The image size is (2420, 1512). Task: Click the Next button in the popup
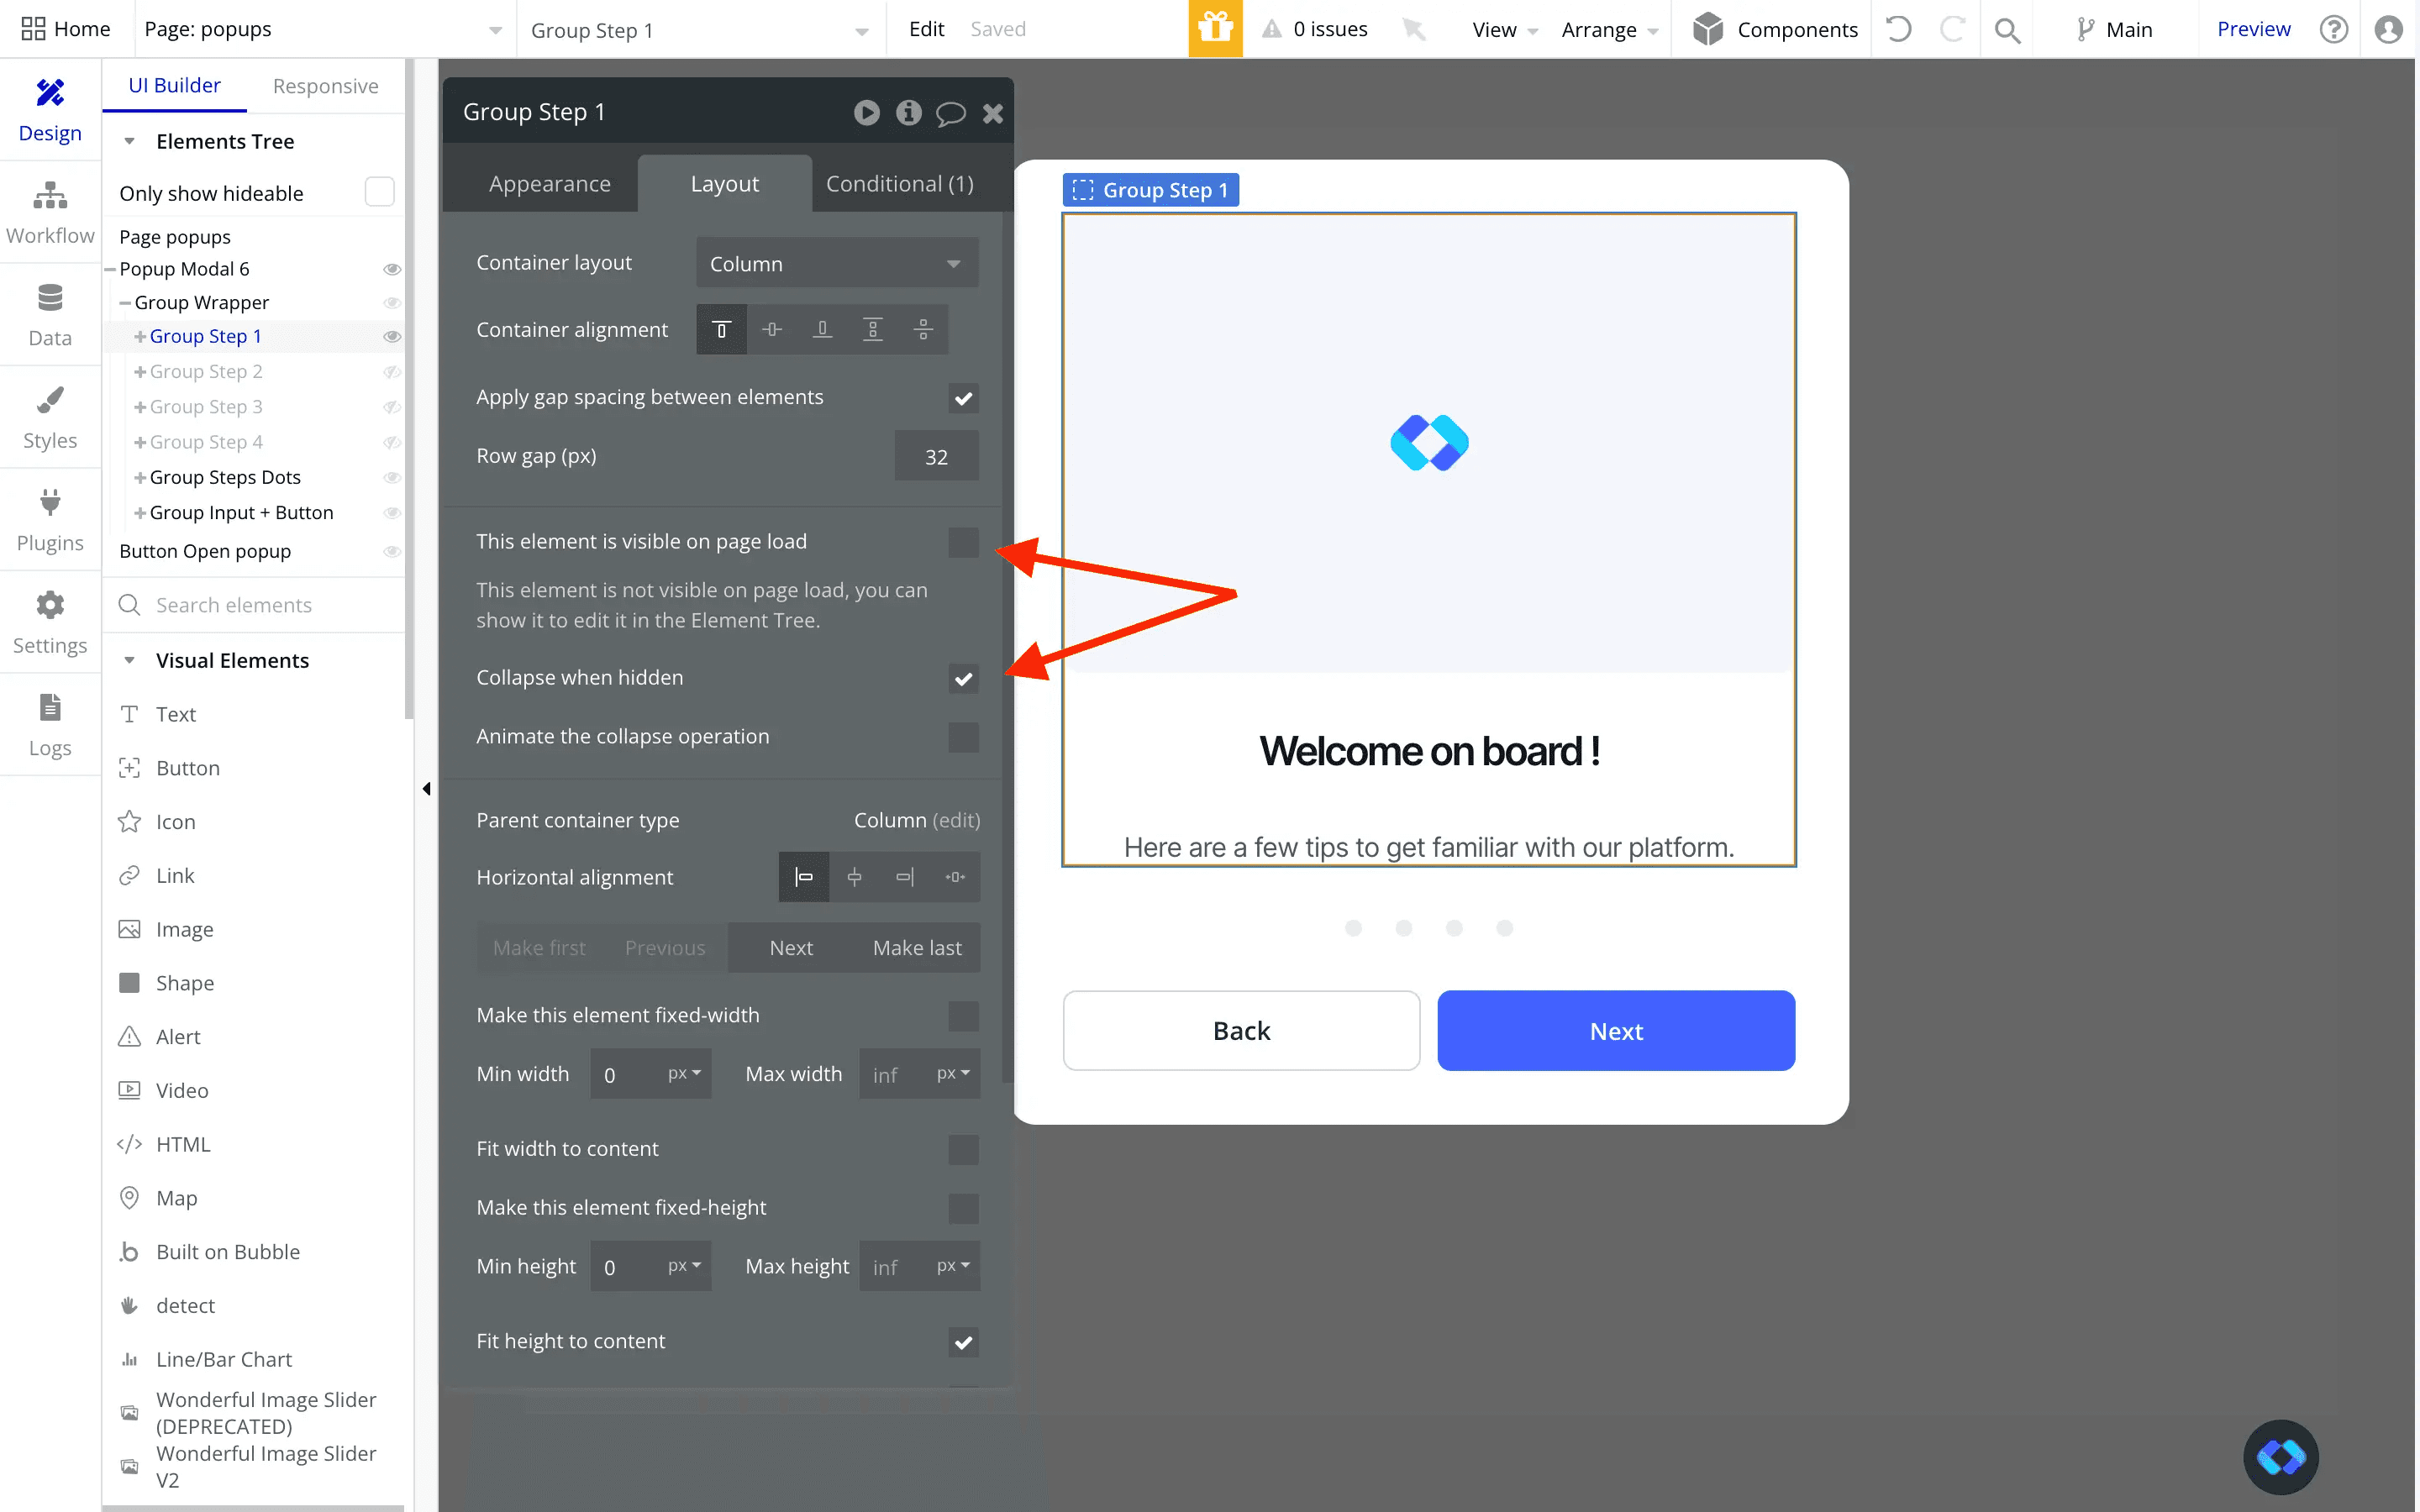(1615, 1030)
